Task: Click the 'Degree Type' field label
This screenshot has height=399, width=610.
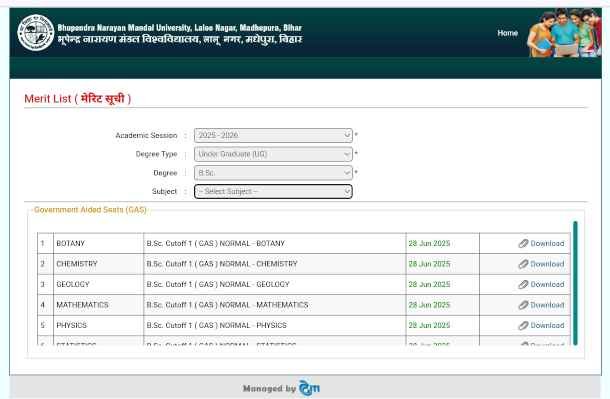Action: (156, 154)
